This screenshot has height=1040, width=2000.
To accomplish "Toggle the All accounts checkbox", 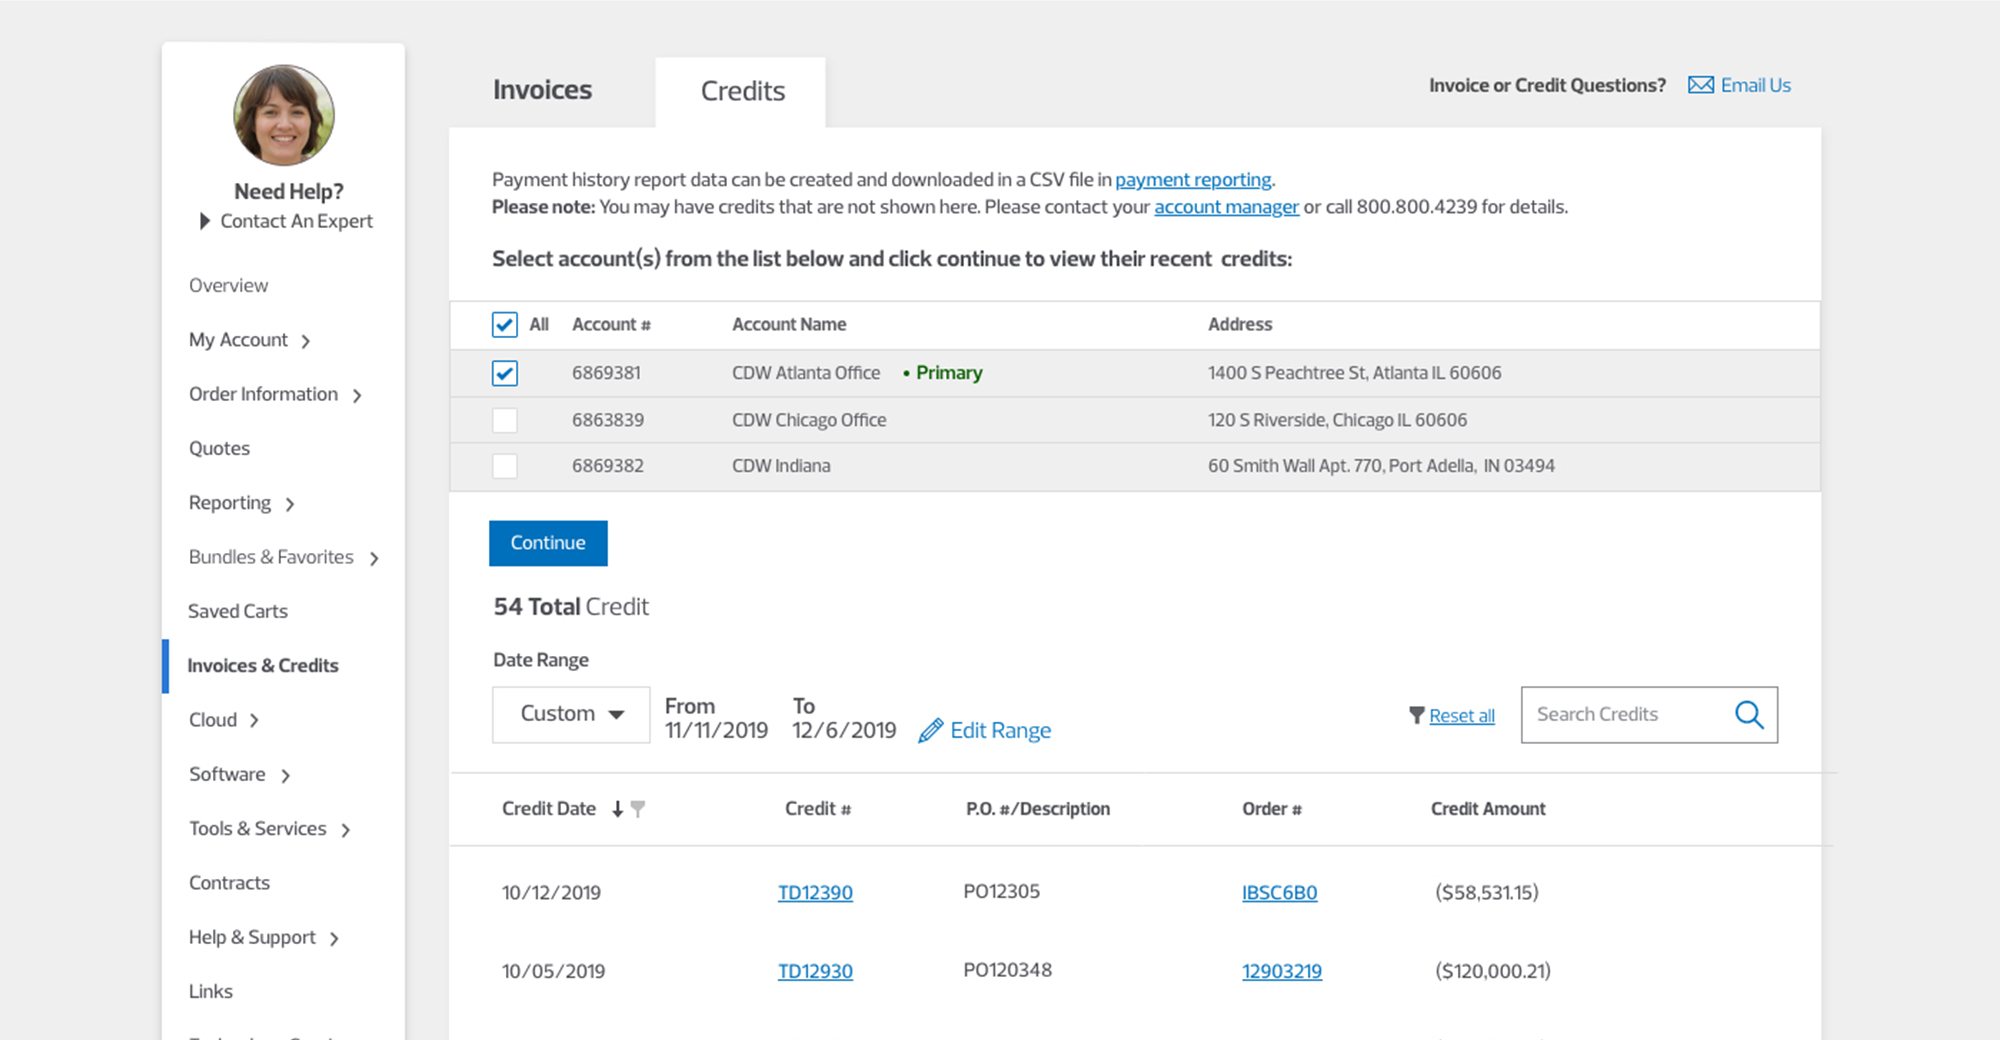I will [504, 324].
